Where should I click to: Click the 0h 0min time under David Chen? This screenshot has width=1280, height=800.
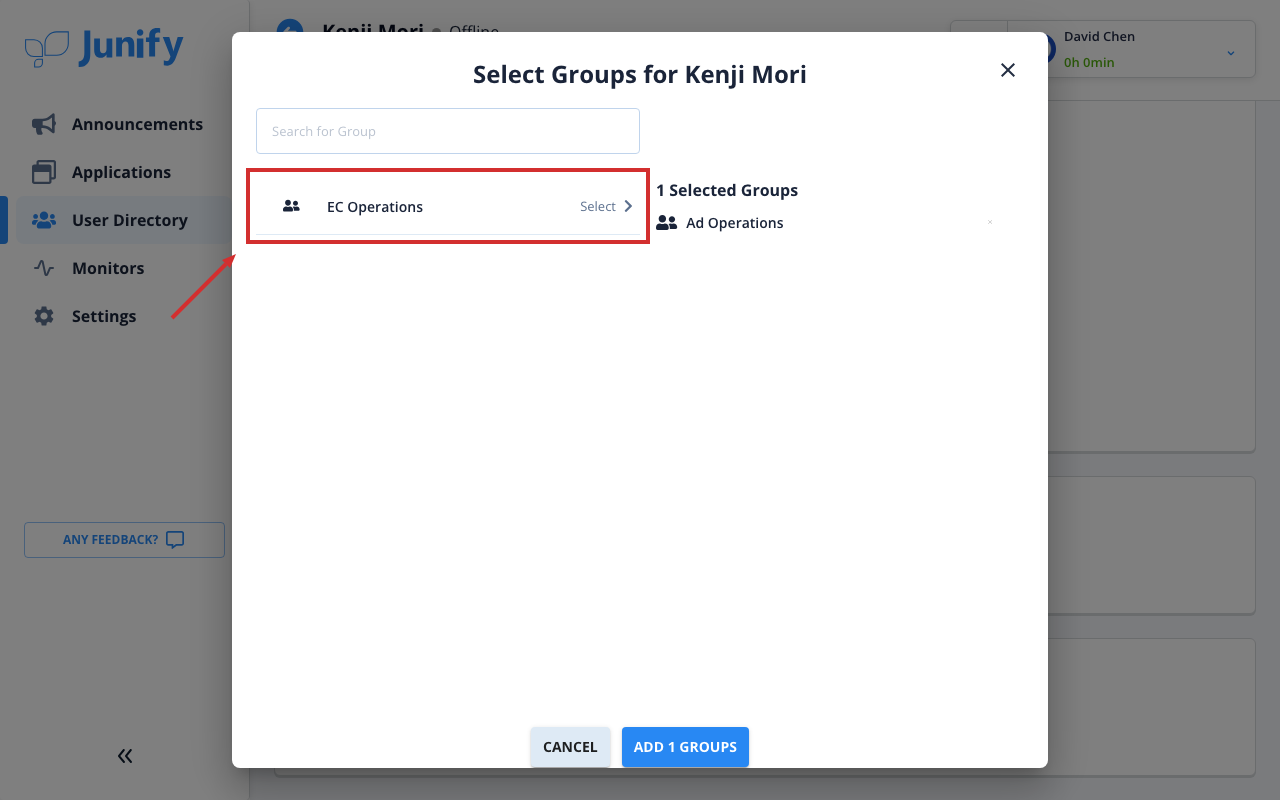[1089, 62]
